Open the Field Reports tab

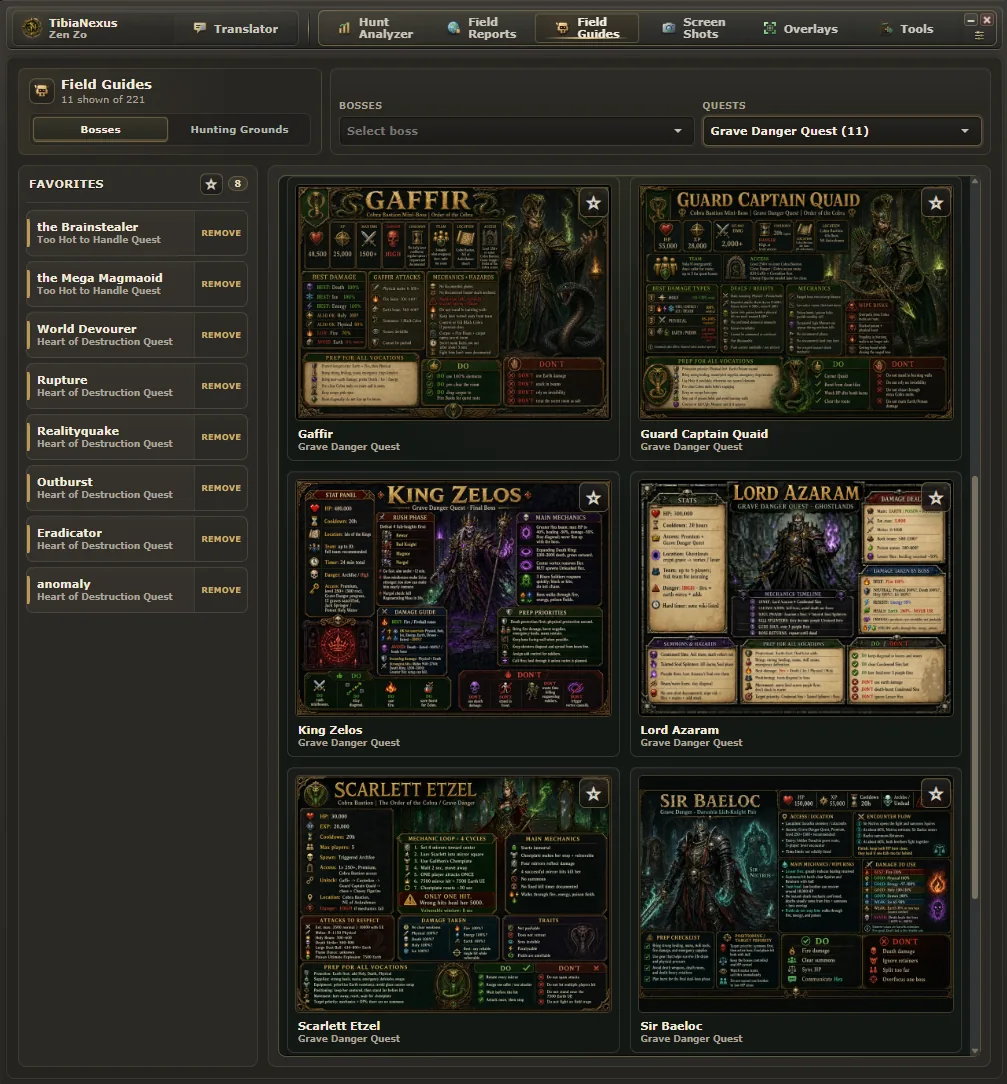[482, 28]
